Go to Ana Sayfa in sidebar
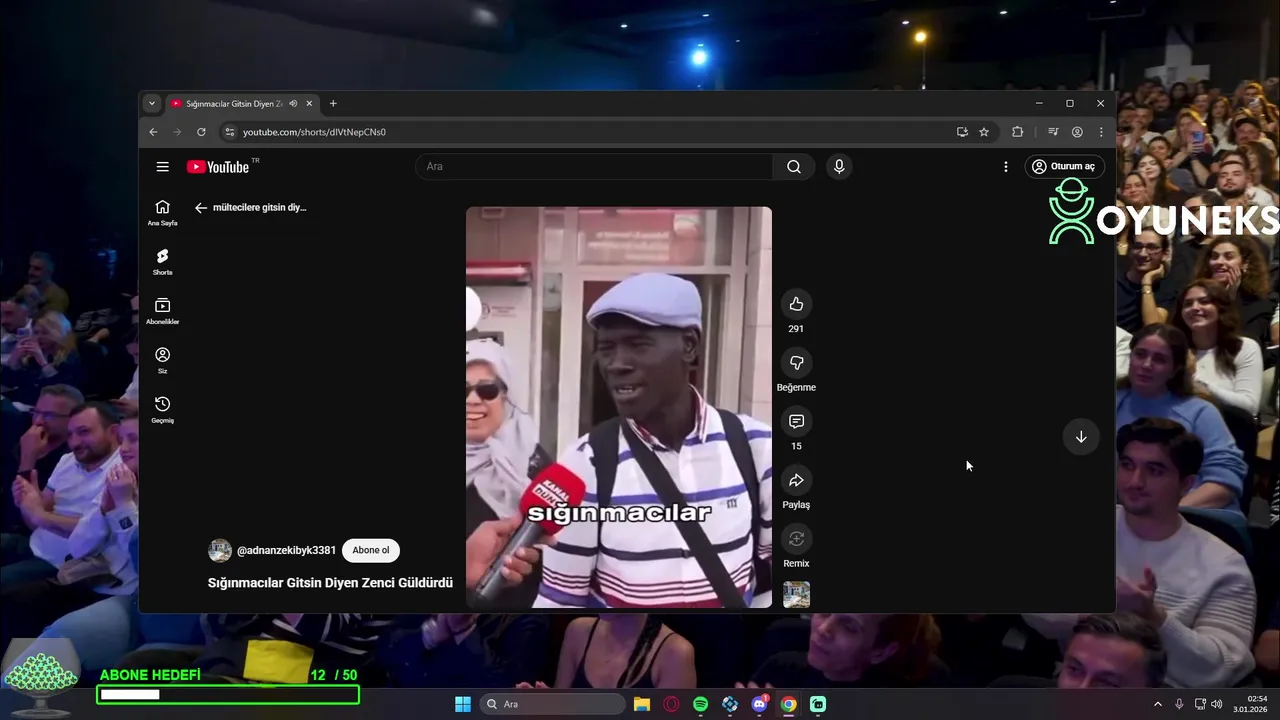Screen dimensions: 1280x720 pos(162,213)
